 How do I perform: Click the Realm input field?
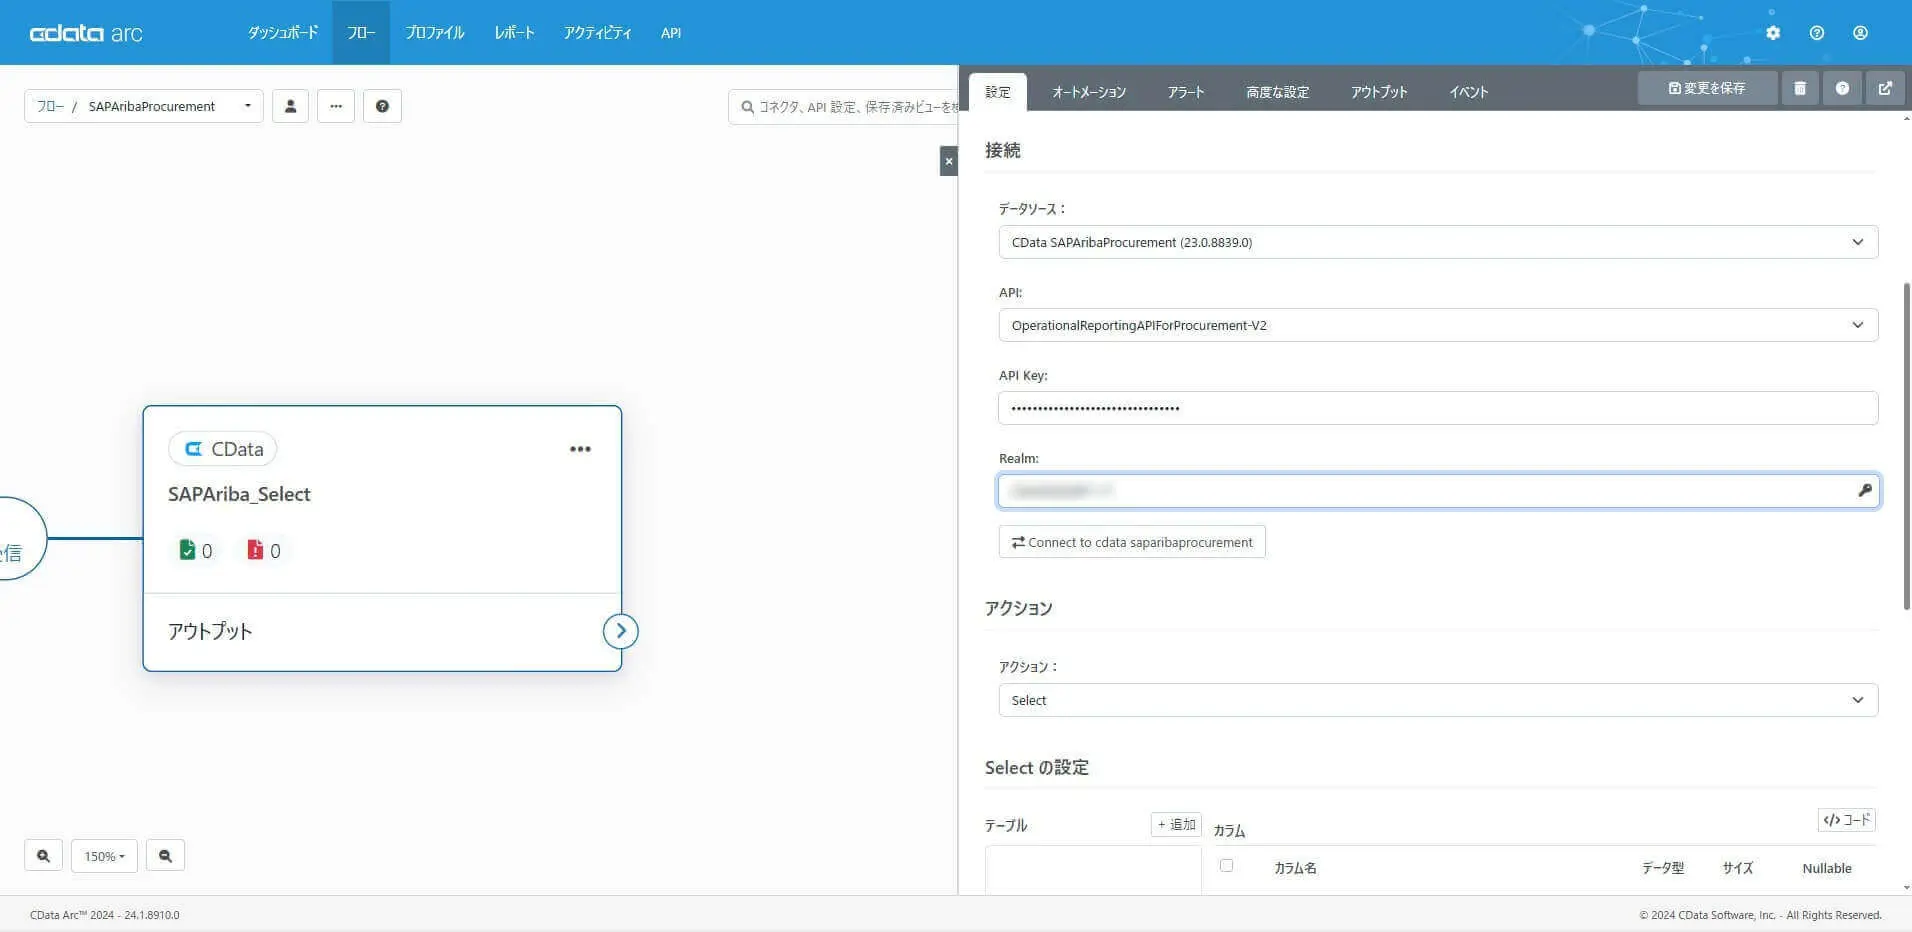click(1438, 491)
